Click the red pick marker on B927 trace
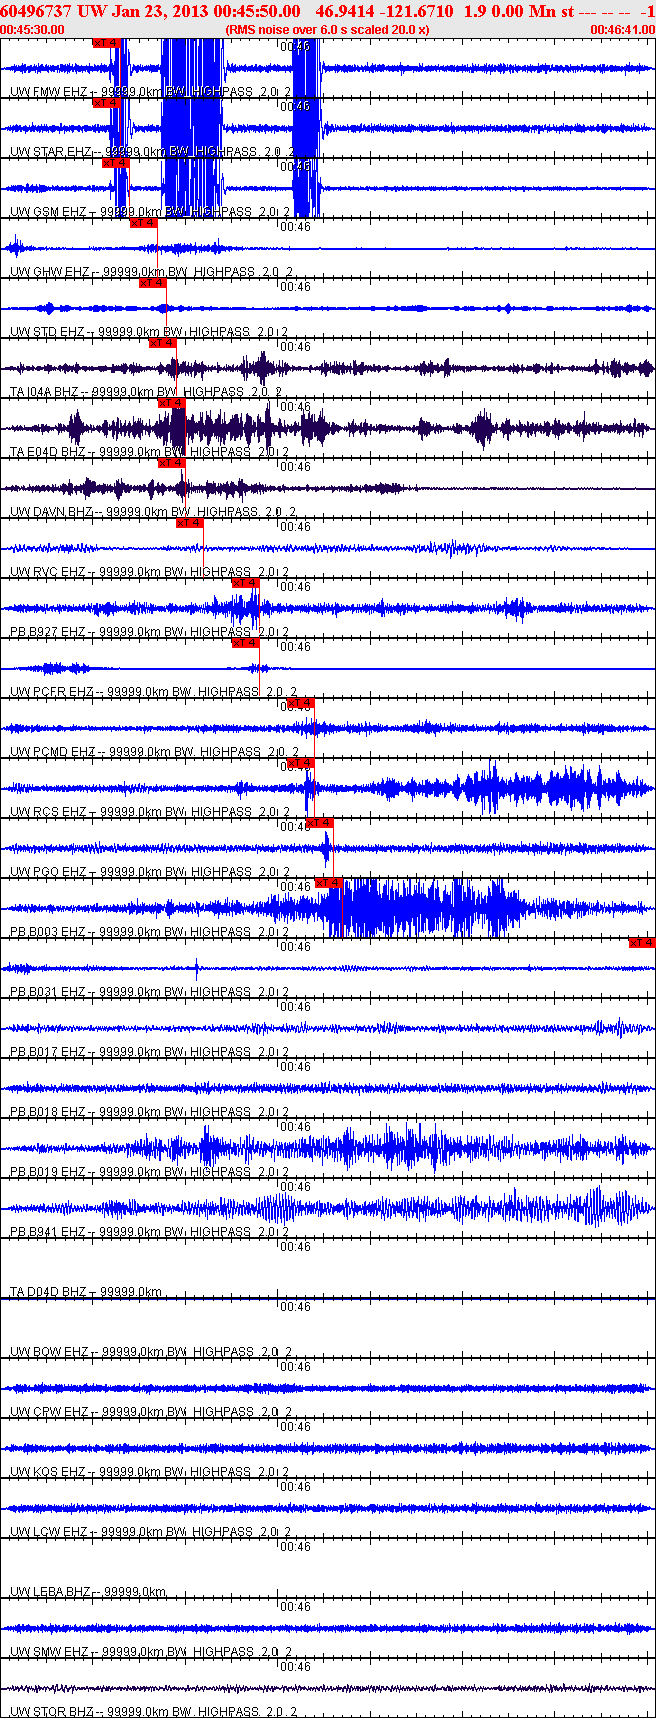656x1718 pixels. (x=245, y=582)
